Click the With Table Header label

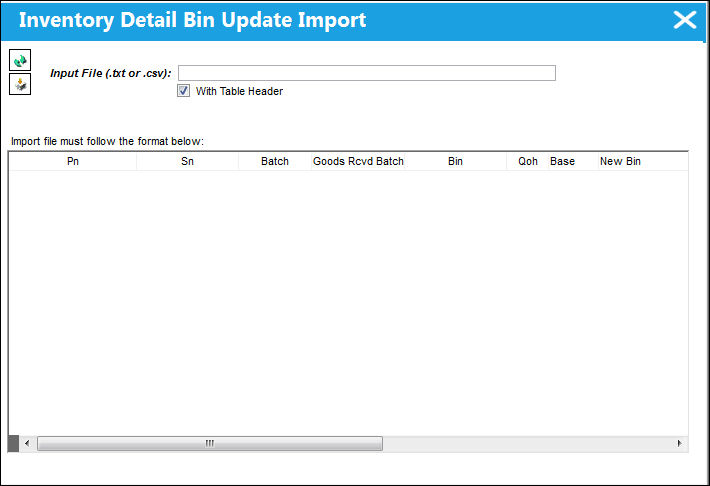click(239, 91)
